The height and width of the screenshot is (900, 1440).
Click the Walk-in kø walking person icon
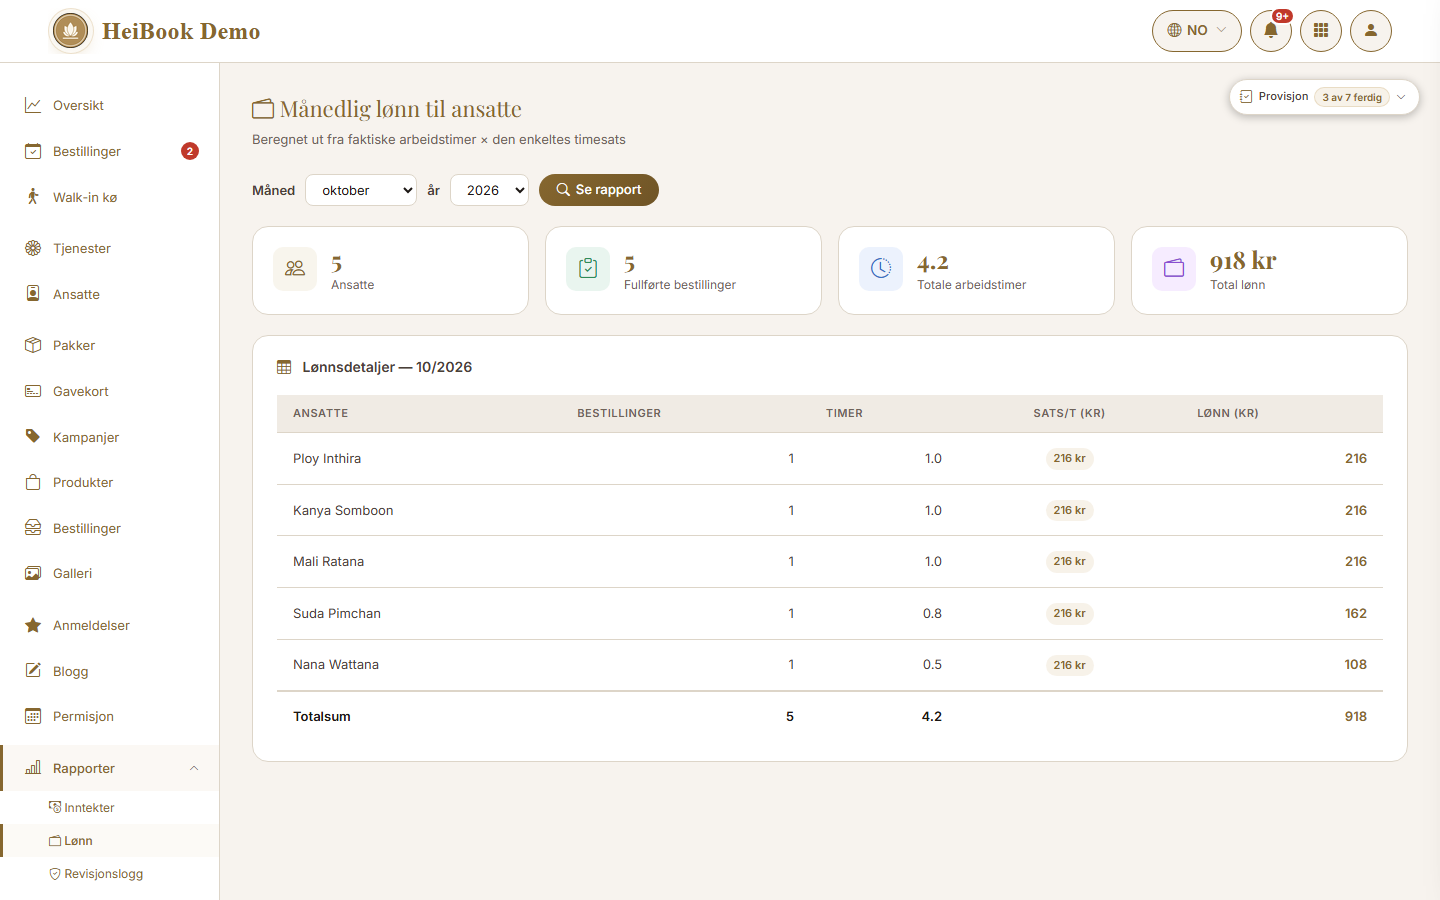(x=33, y=197)
